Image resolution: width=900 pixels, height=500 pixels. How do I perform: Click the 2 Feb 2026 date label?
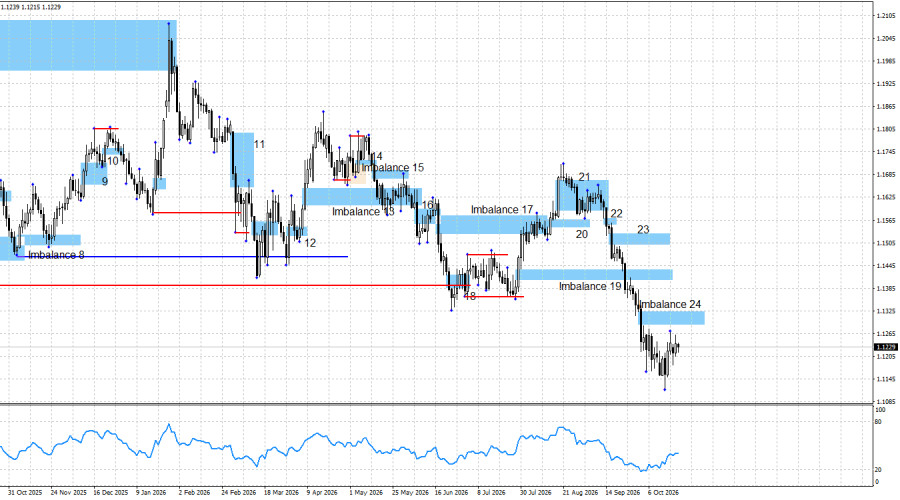click(195, 493)
